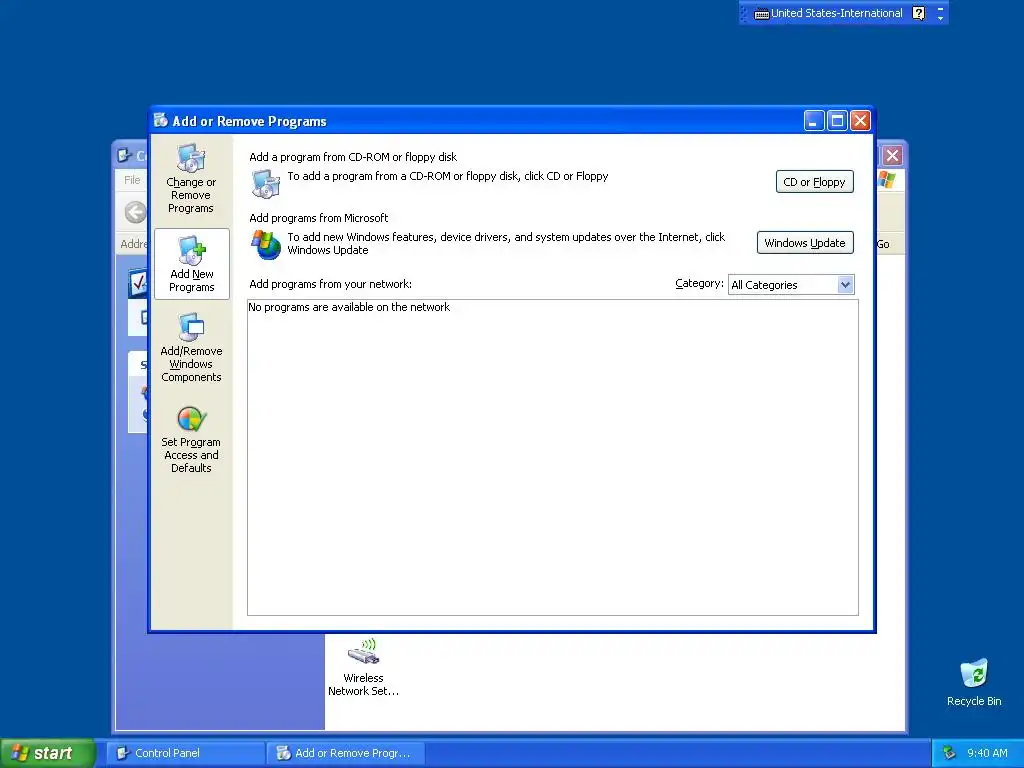Click the language bar help icon

pos(918,13)
